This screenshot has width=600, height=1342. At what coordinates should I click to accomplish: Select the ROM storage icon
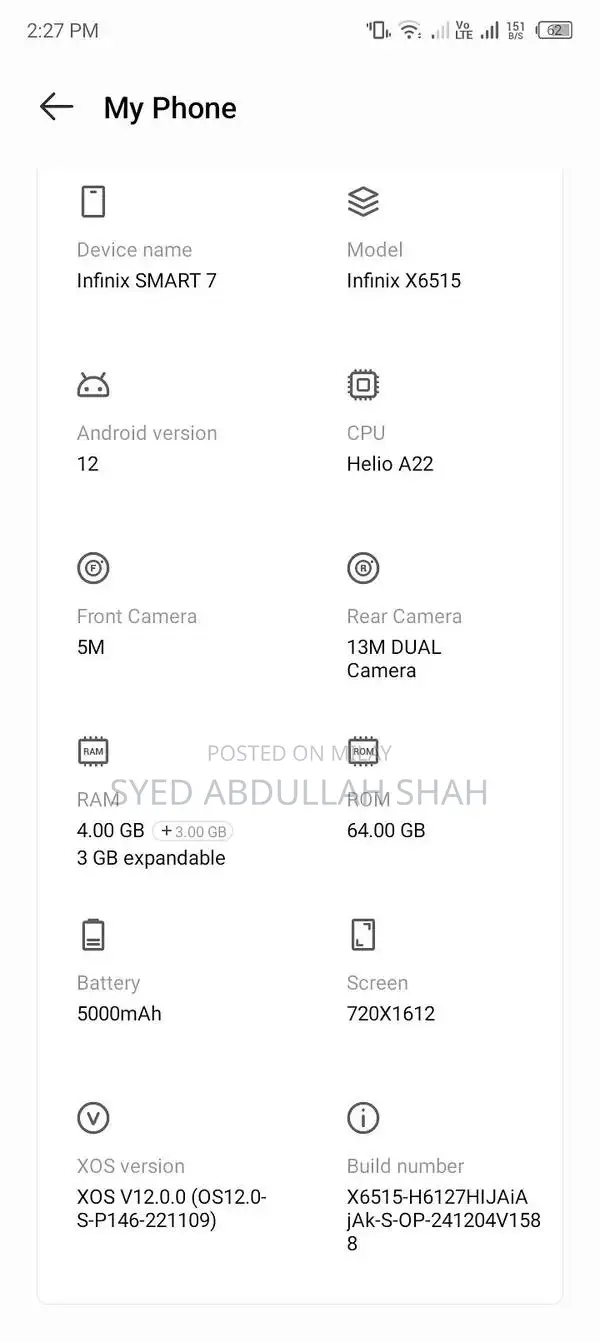[x=363, y=751]
